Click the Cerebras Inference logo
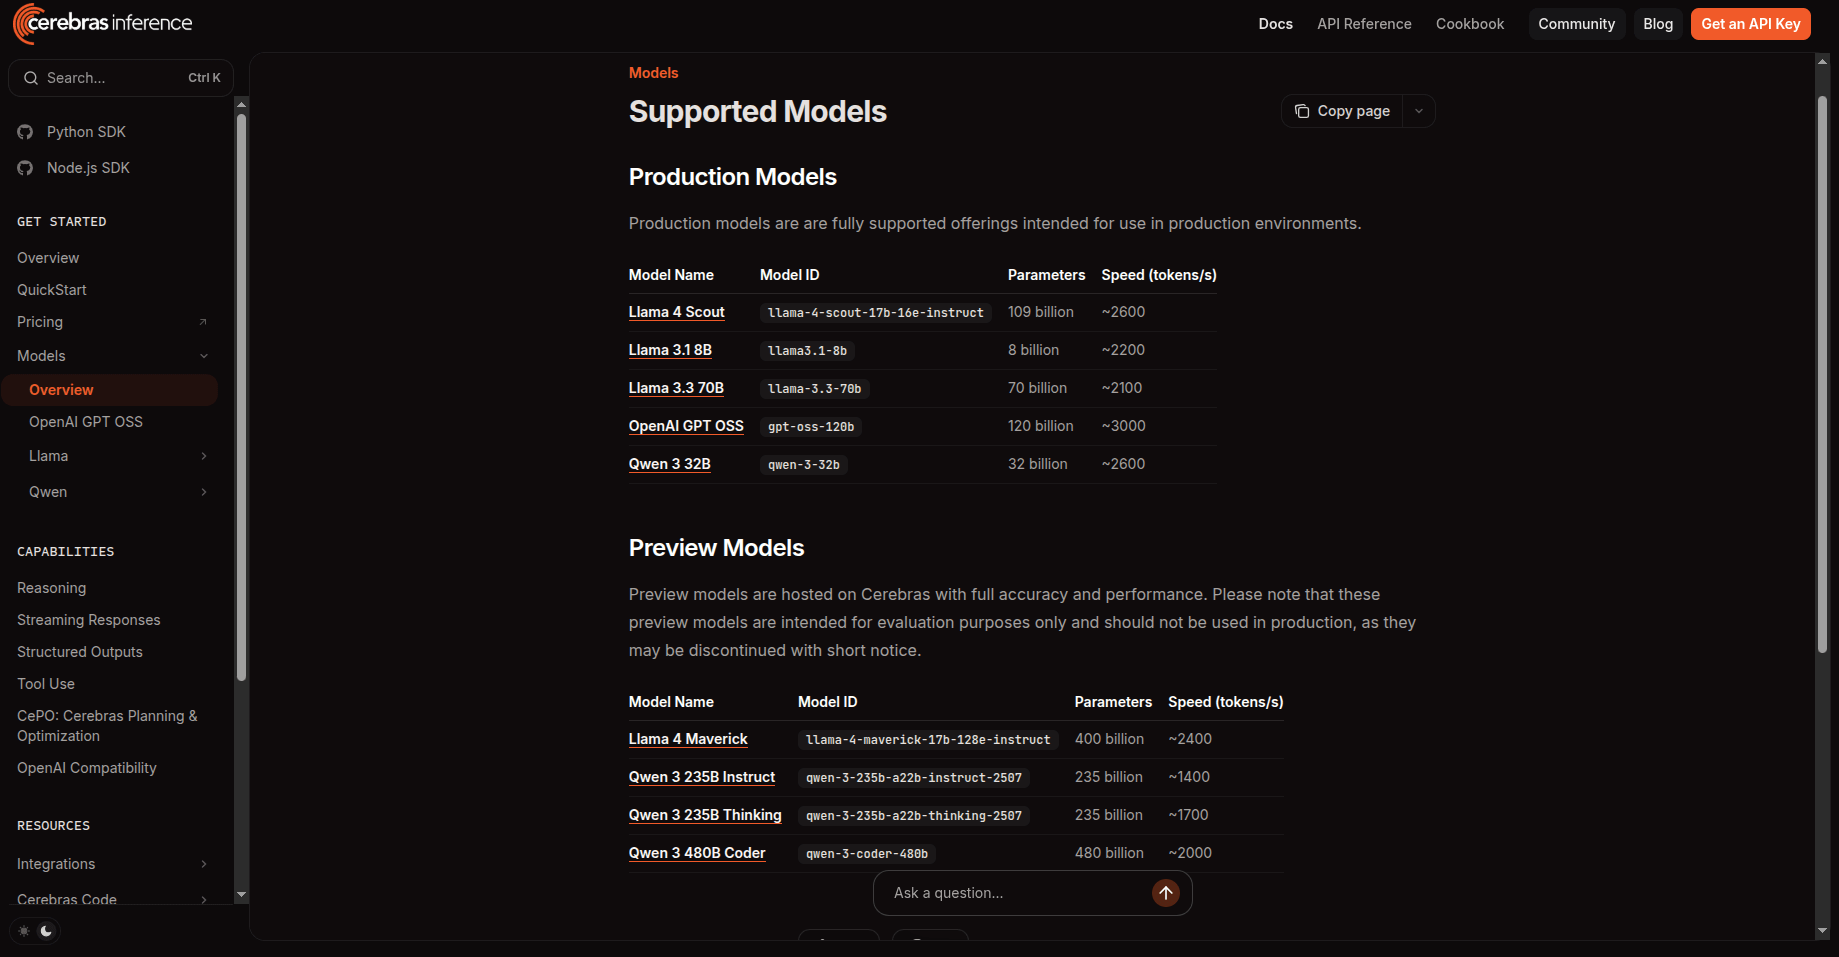 click(102, 23)
